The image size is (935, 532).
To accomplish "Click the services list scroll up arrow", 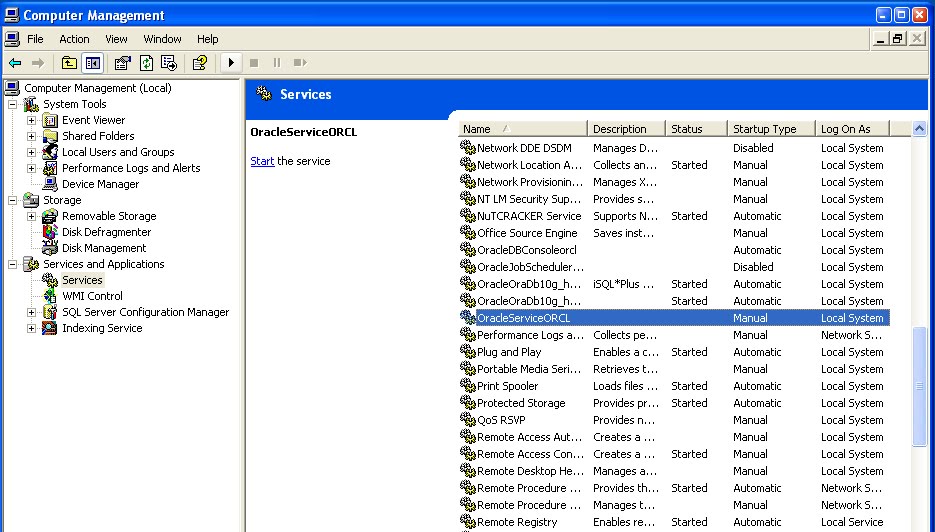I will (919, 128).
